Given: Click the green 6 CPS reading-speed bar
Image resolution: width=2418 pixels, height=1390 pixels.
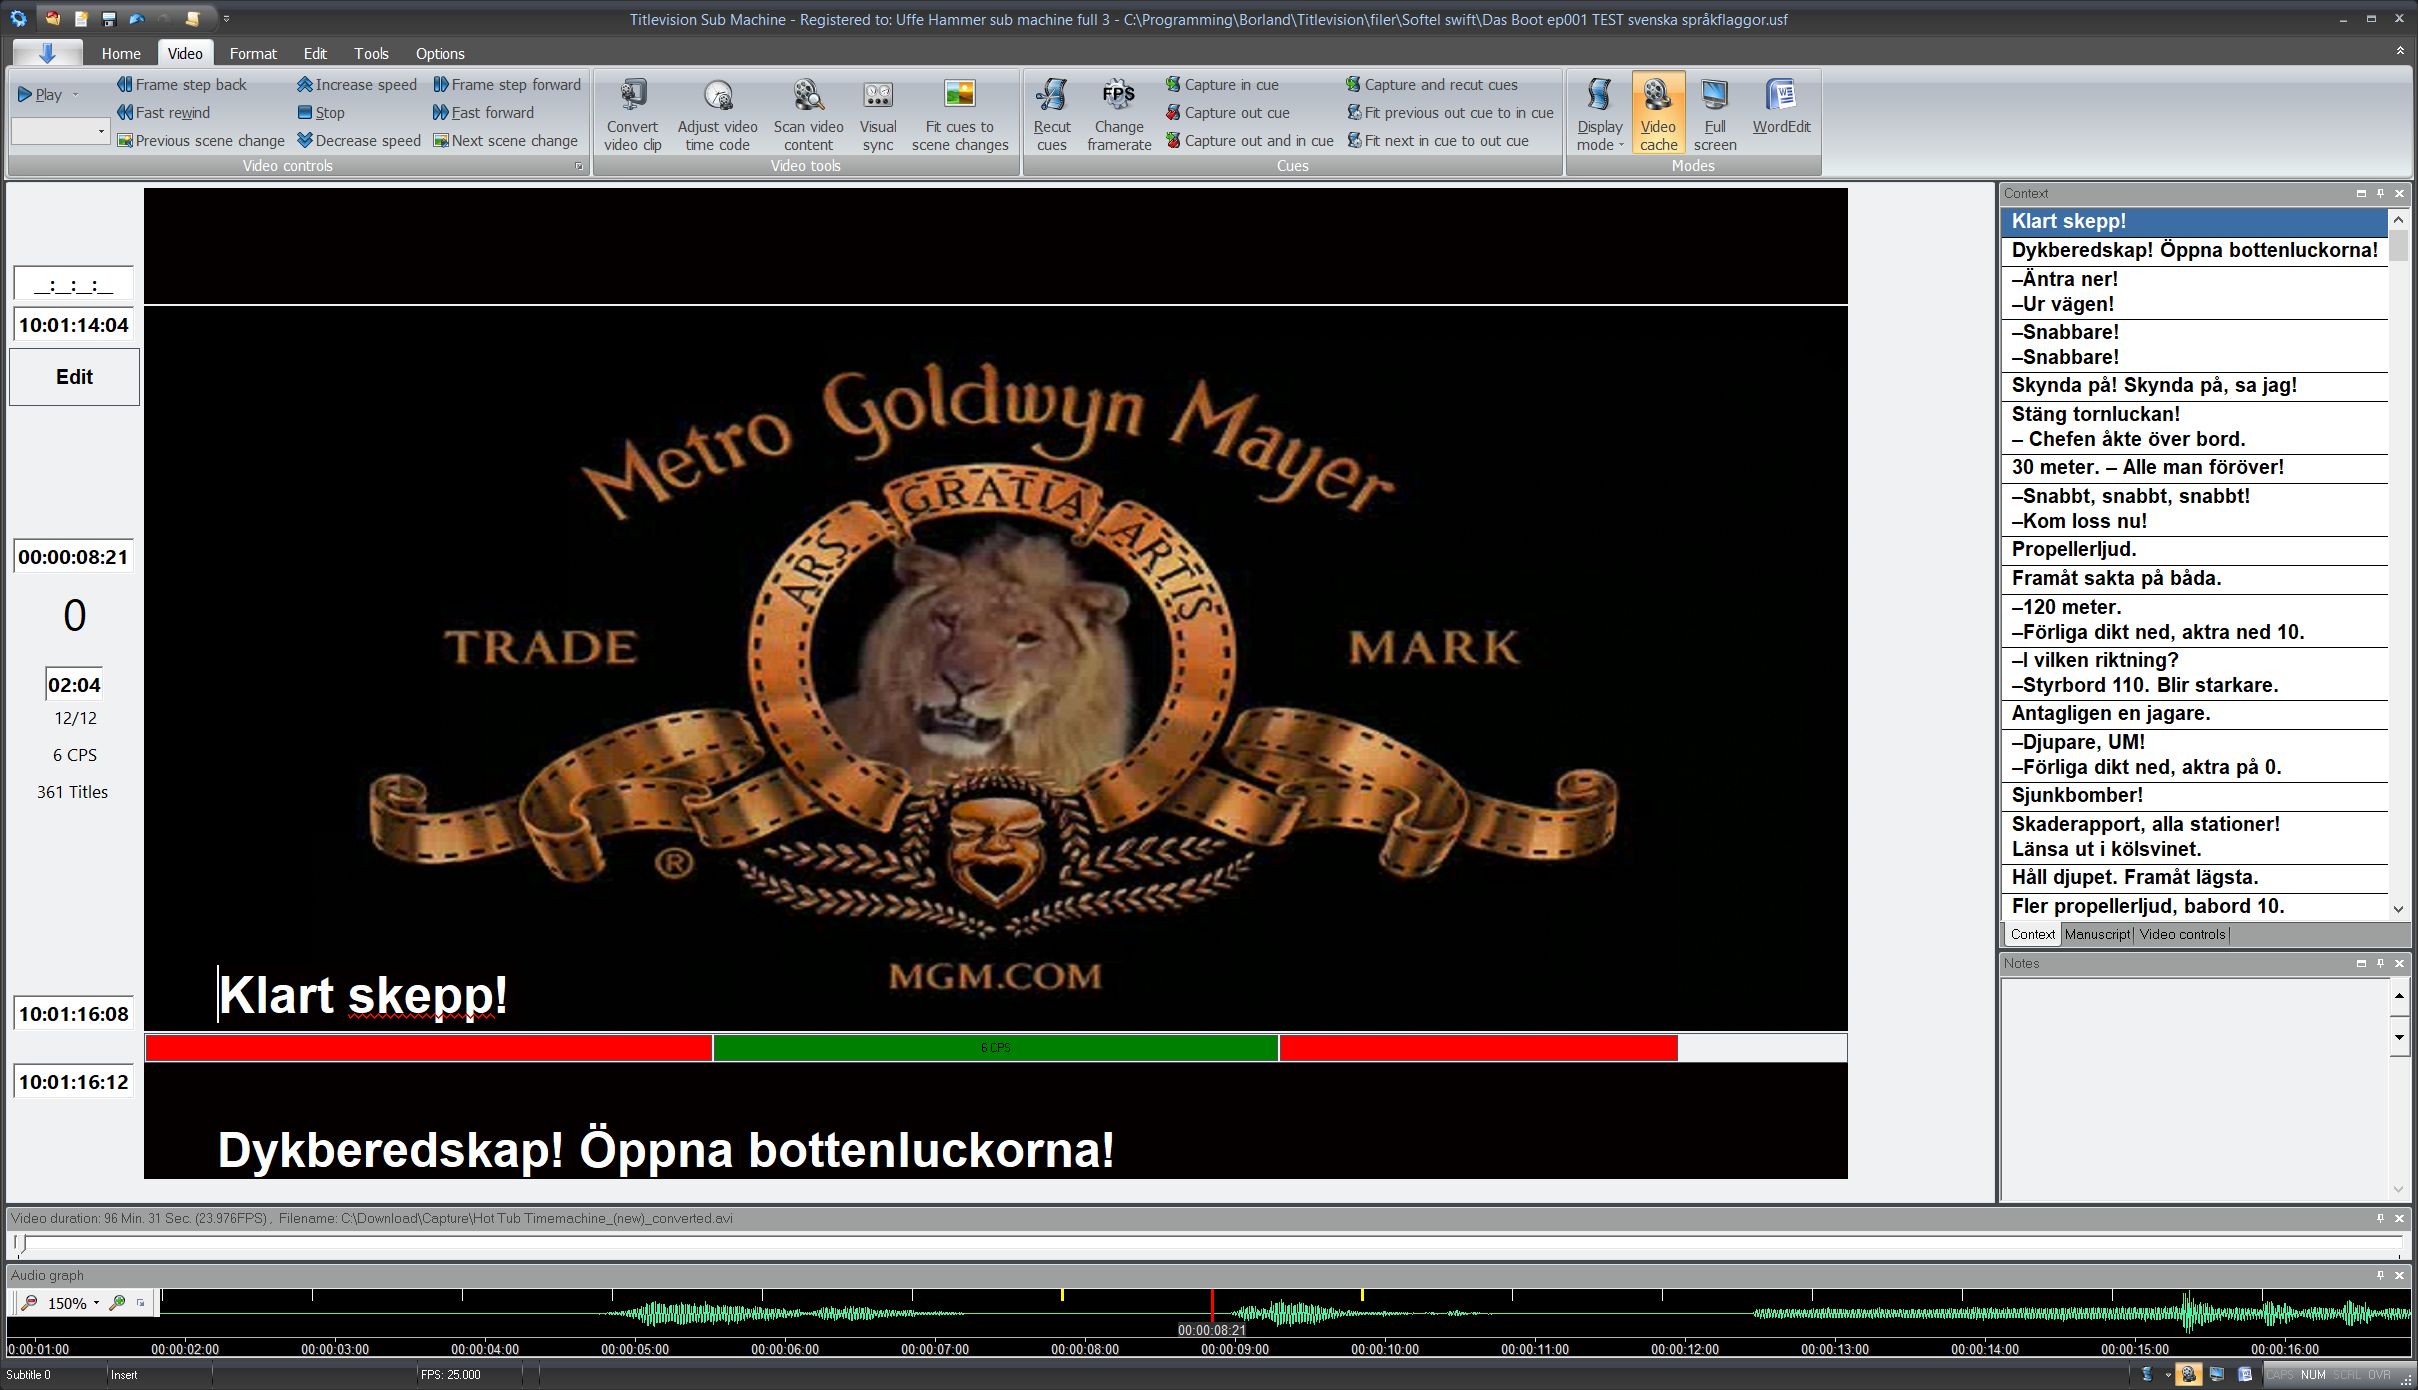Looking at the screenshot, I should [995, 1048].
